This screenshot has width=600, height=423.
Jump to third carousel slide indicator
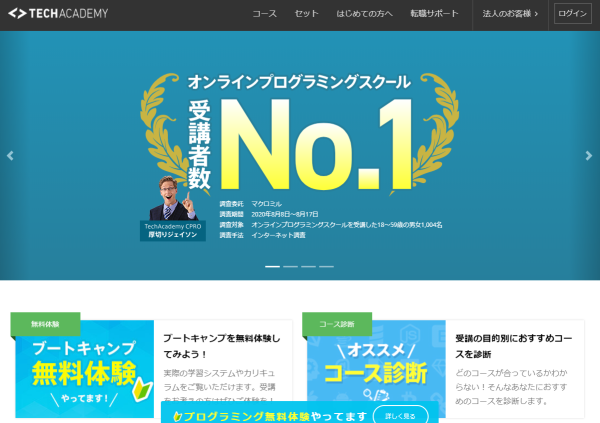coord(308,266)
